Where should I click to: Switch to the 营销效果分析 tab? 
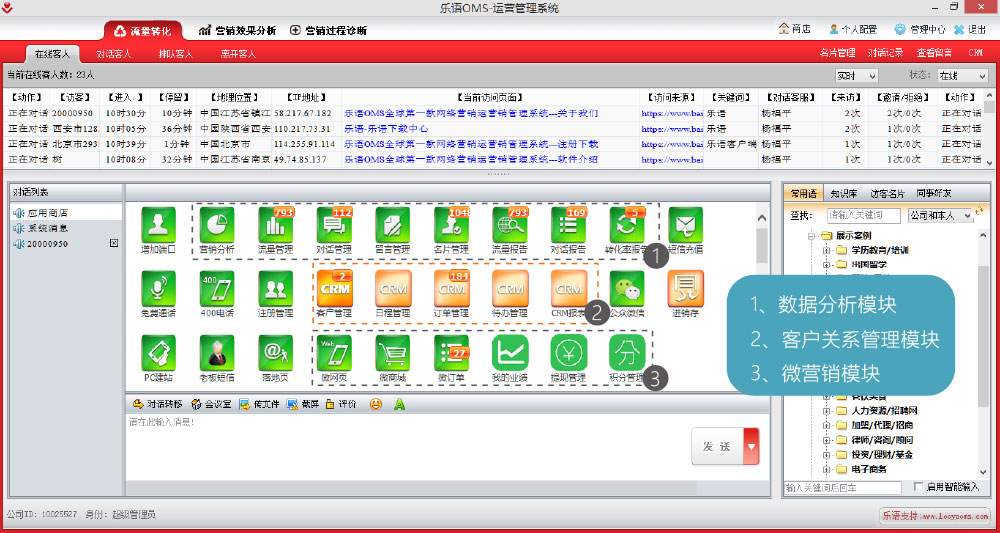pos(237,30)
